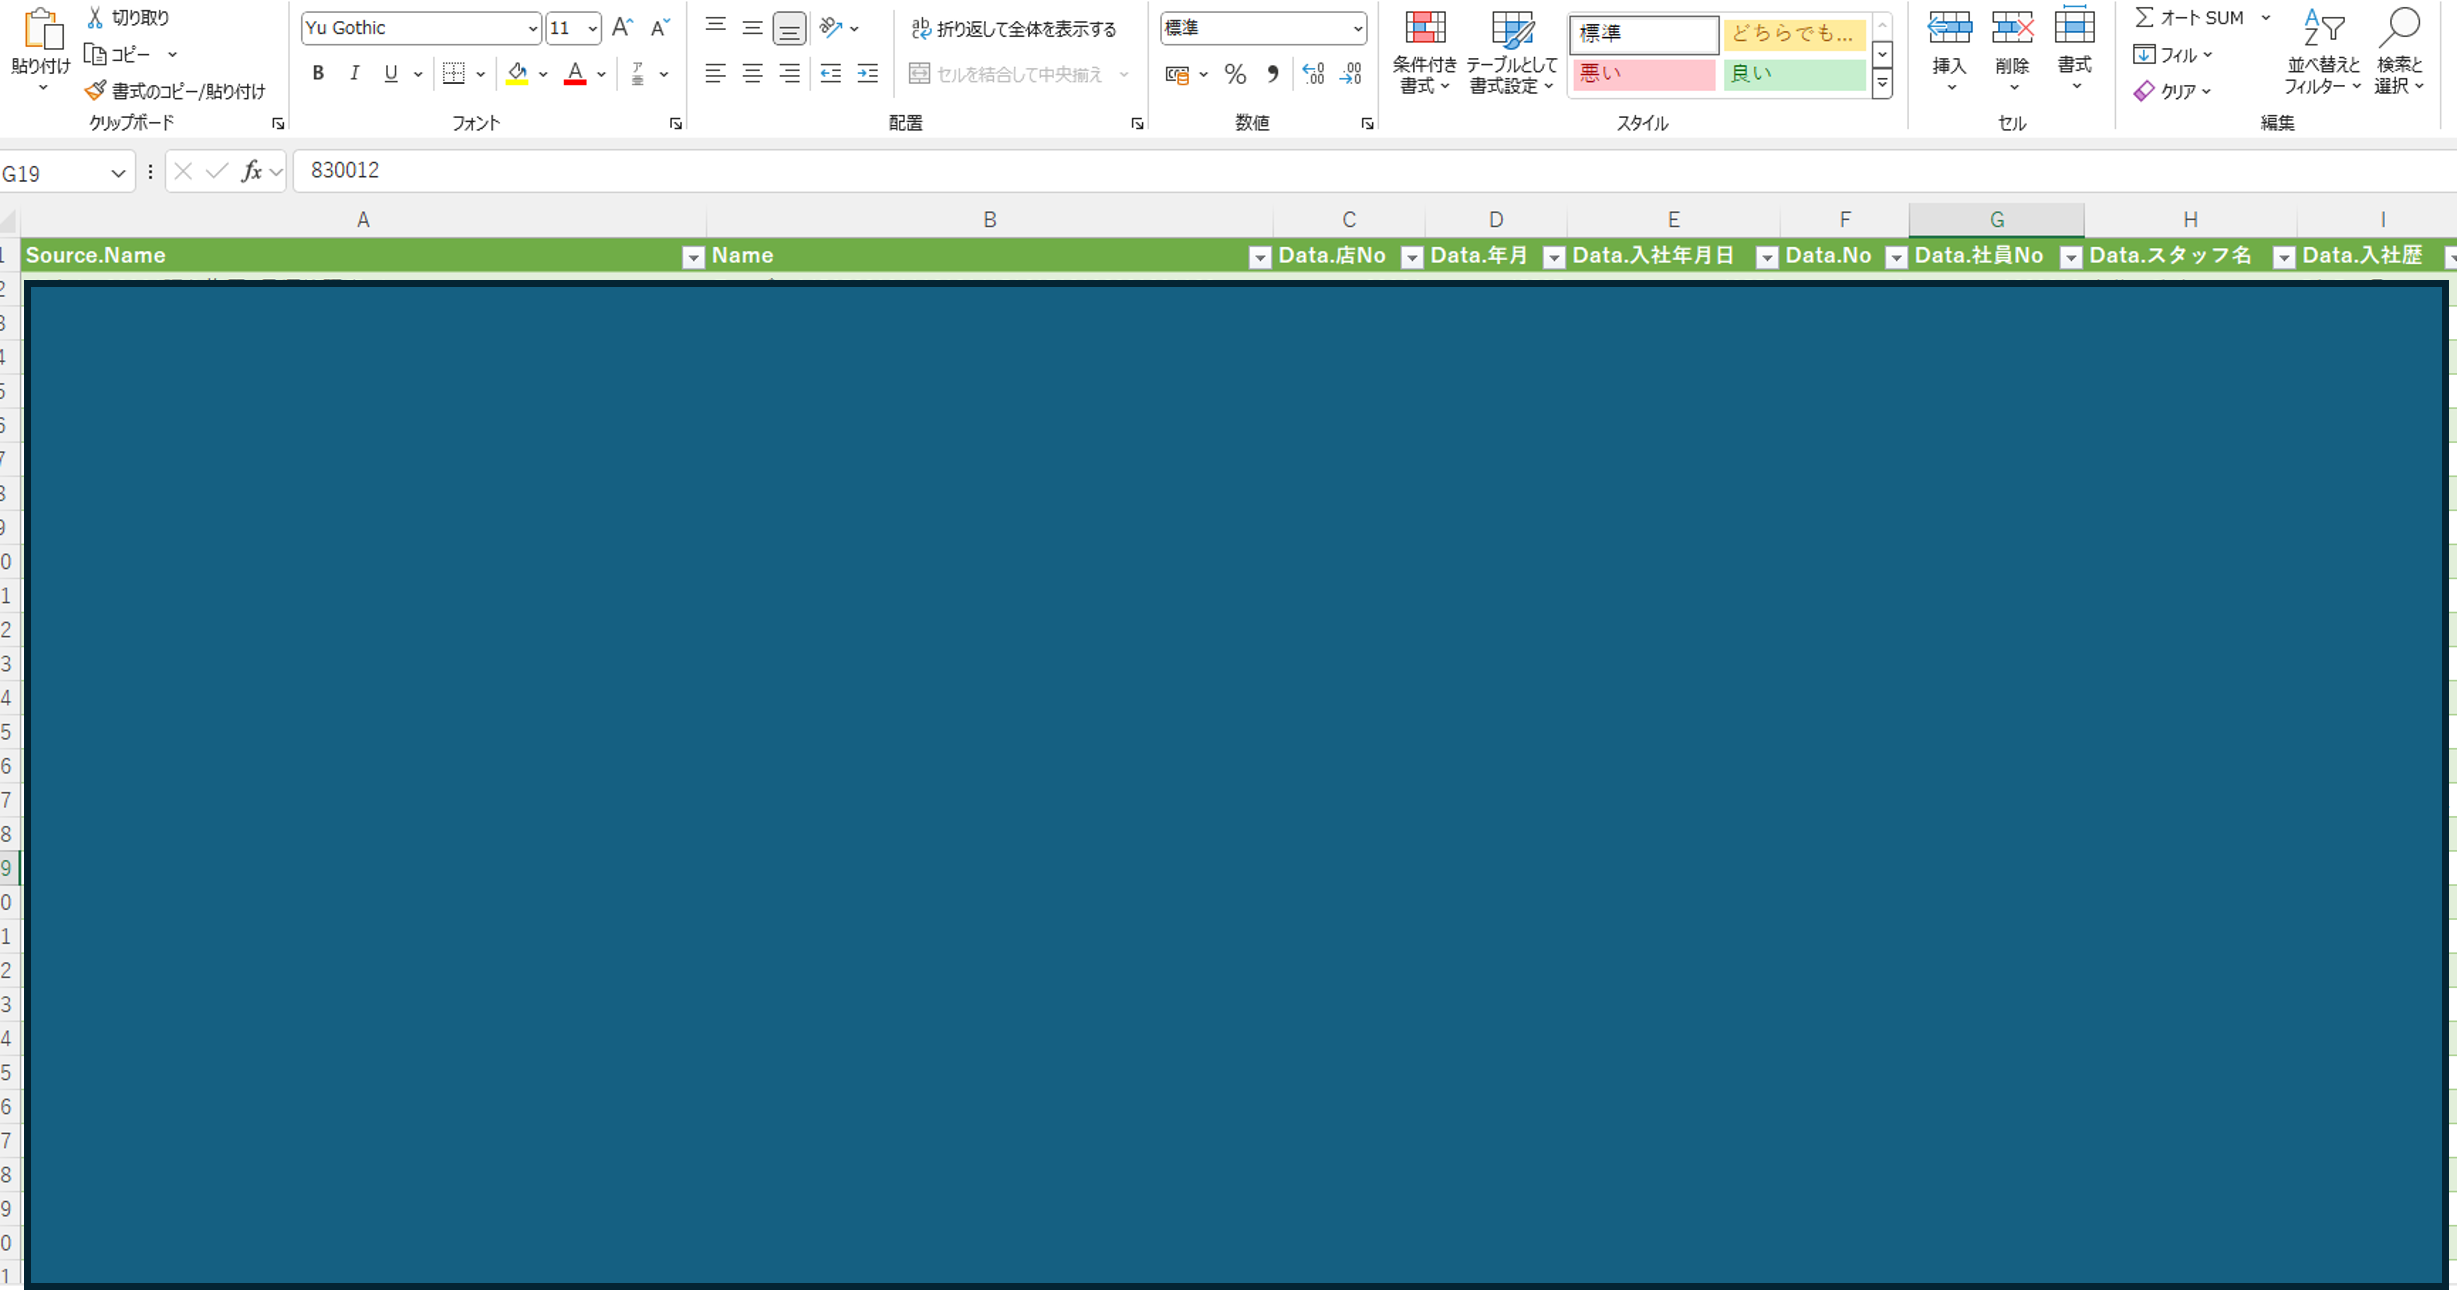Open the font group dialog launcher
Screen dimensions: 2457x1290
[676, 124]
